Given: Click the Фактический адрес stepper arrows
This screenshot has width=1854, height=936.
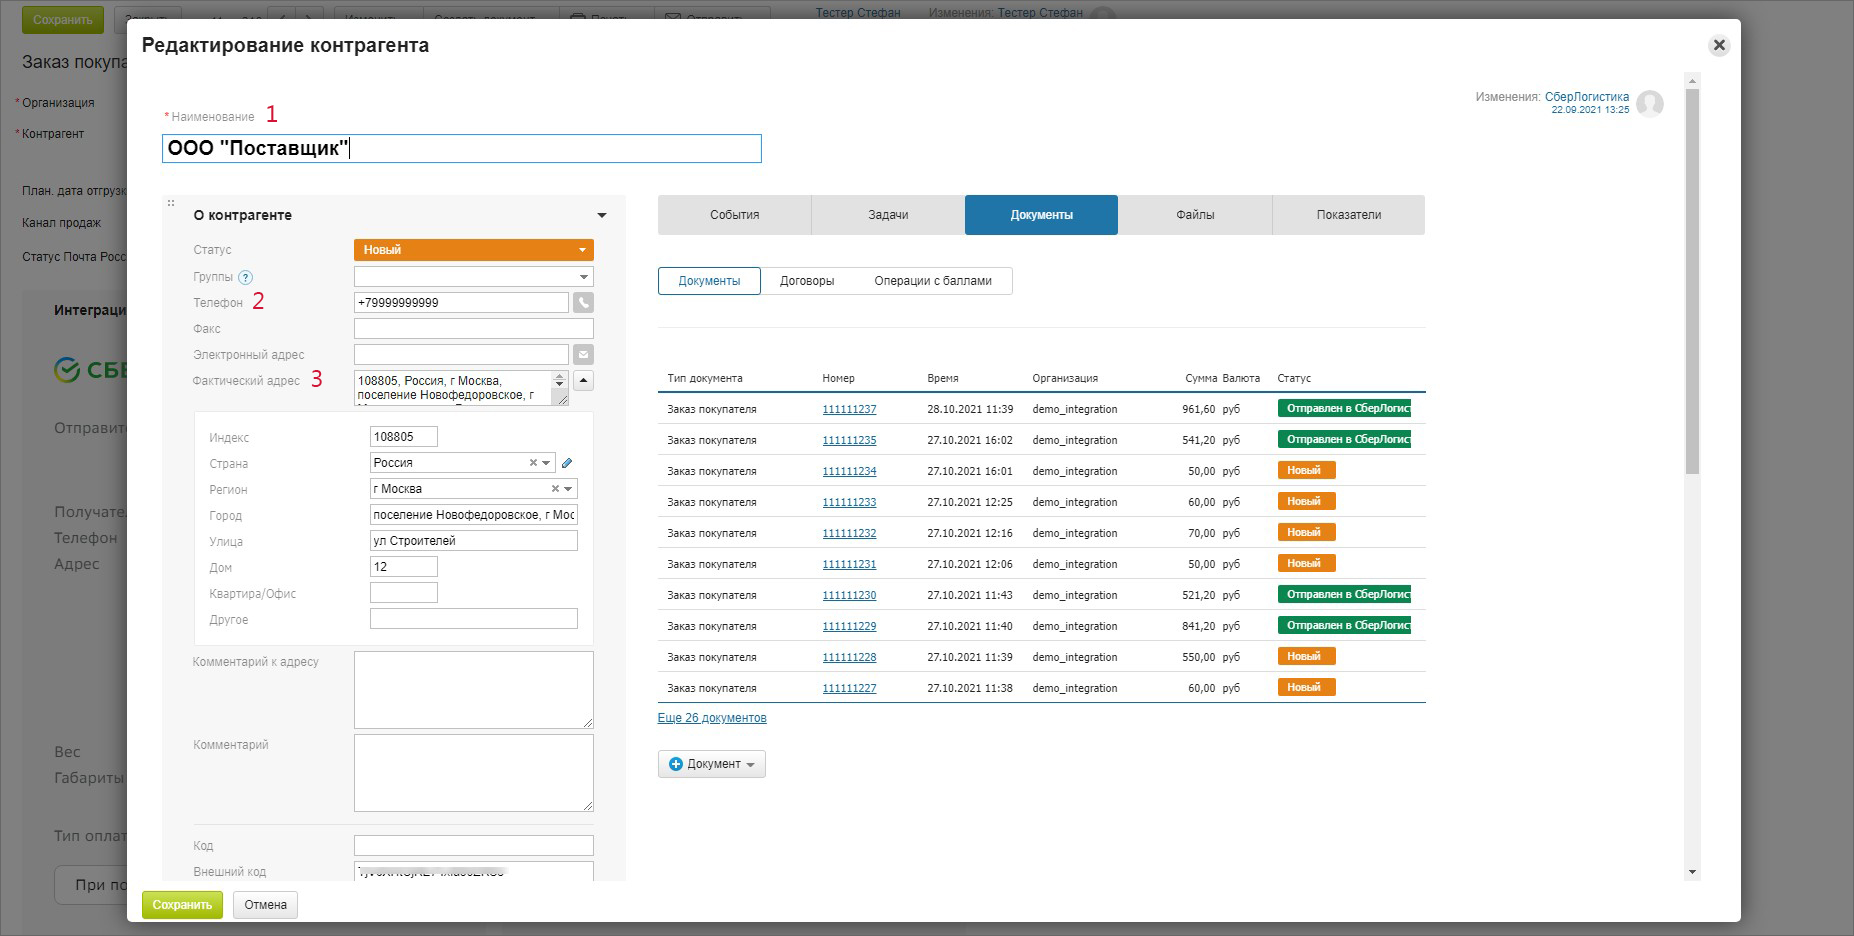Looking at the screenshot, I should [560, 380].
